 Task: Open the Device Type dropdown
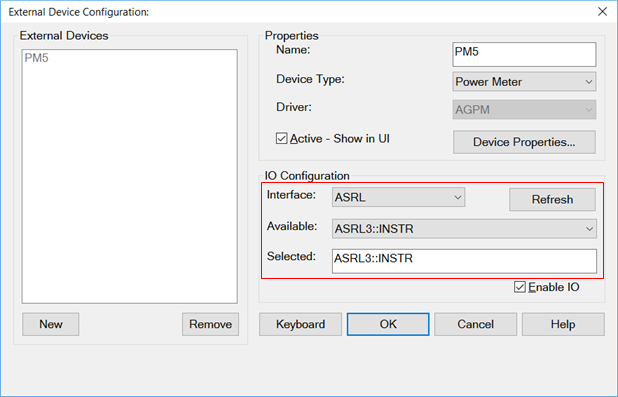tap(524, 82)
